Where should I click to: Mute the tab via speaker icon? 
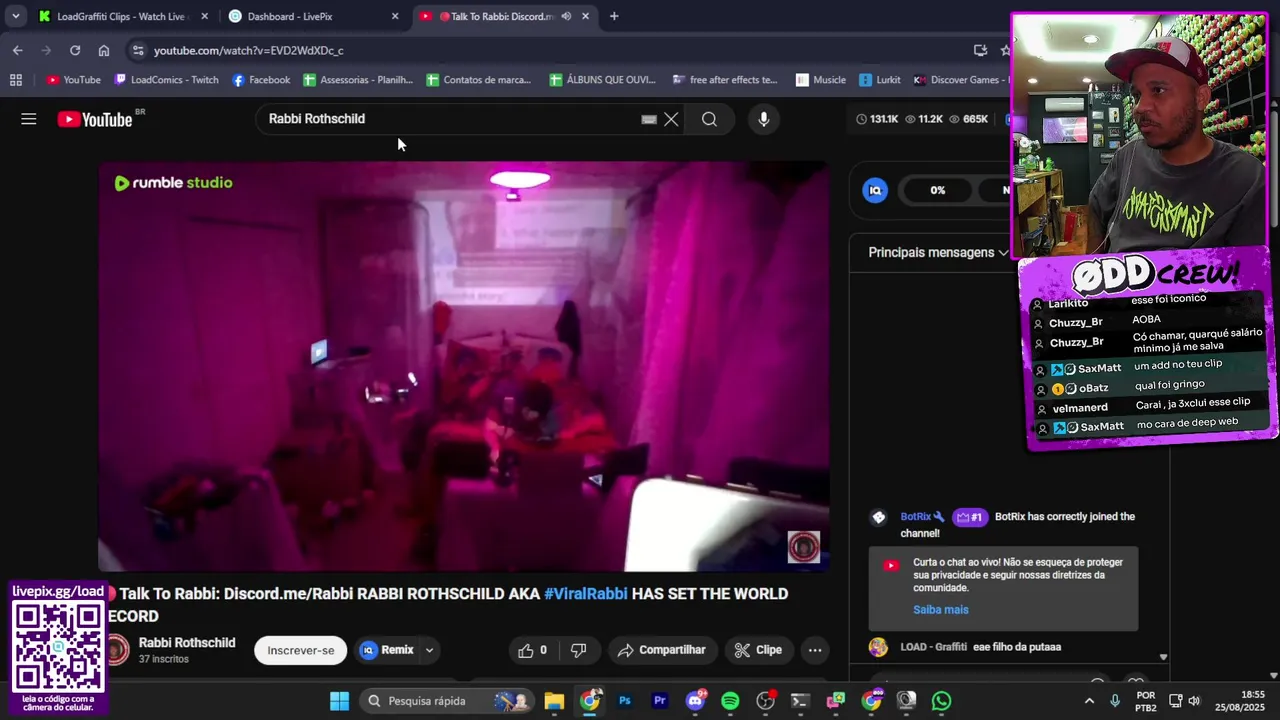coord(566,16)
